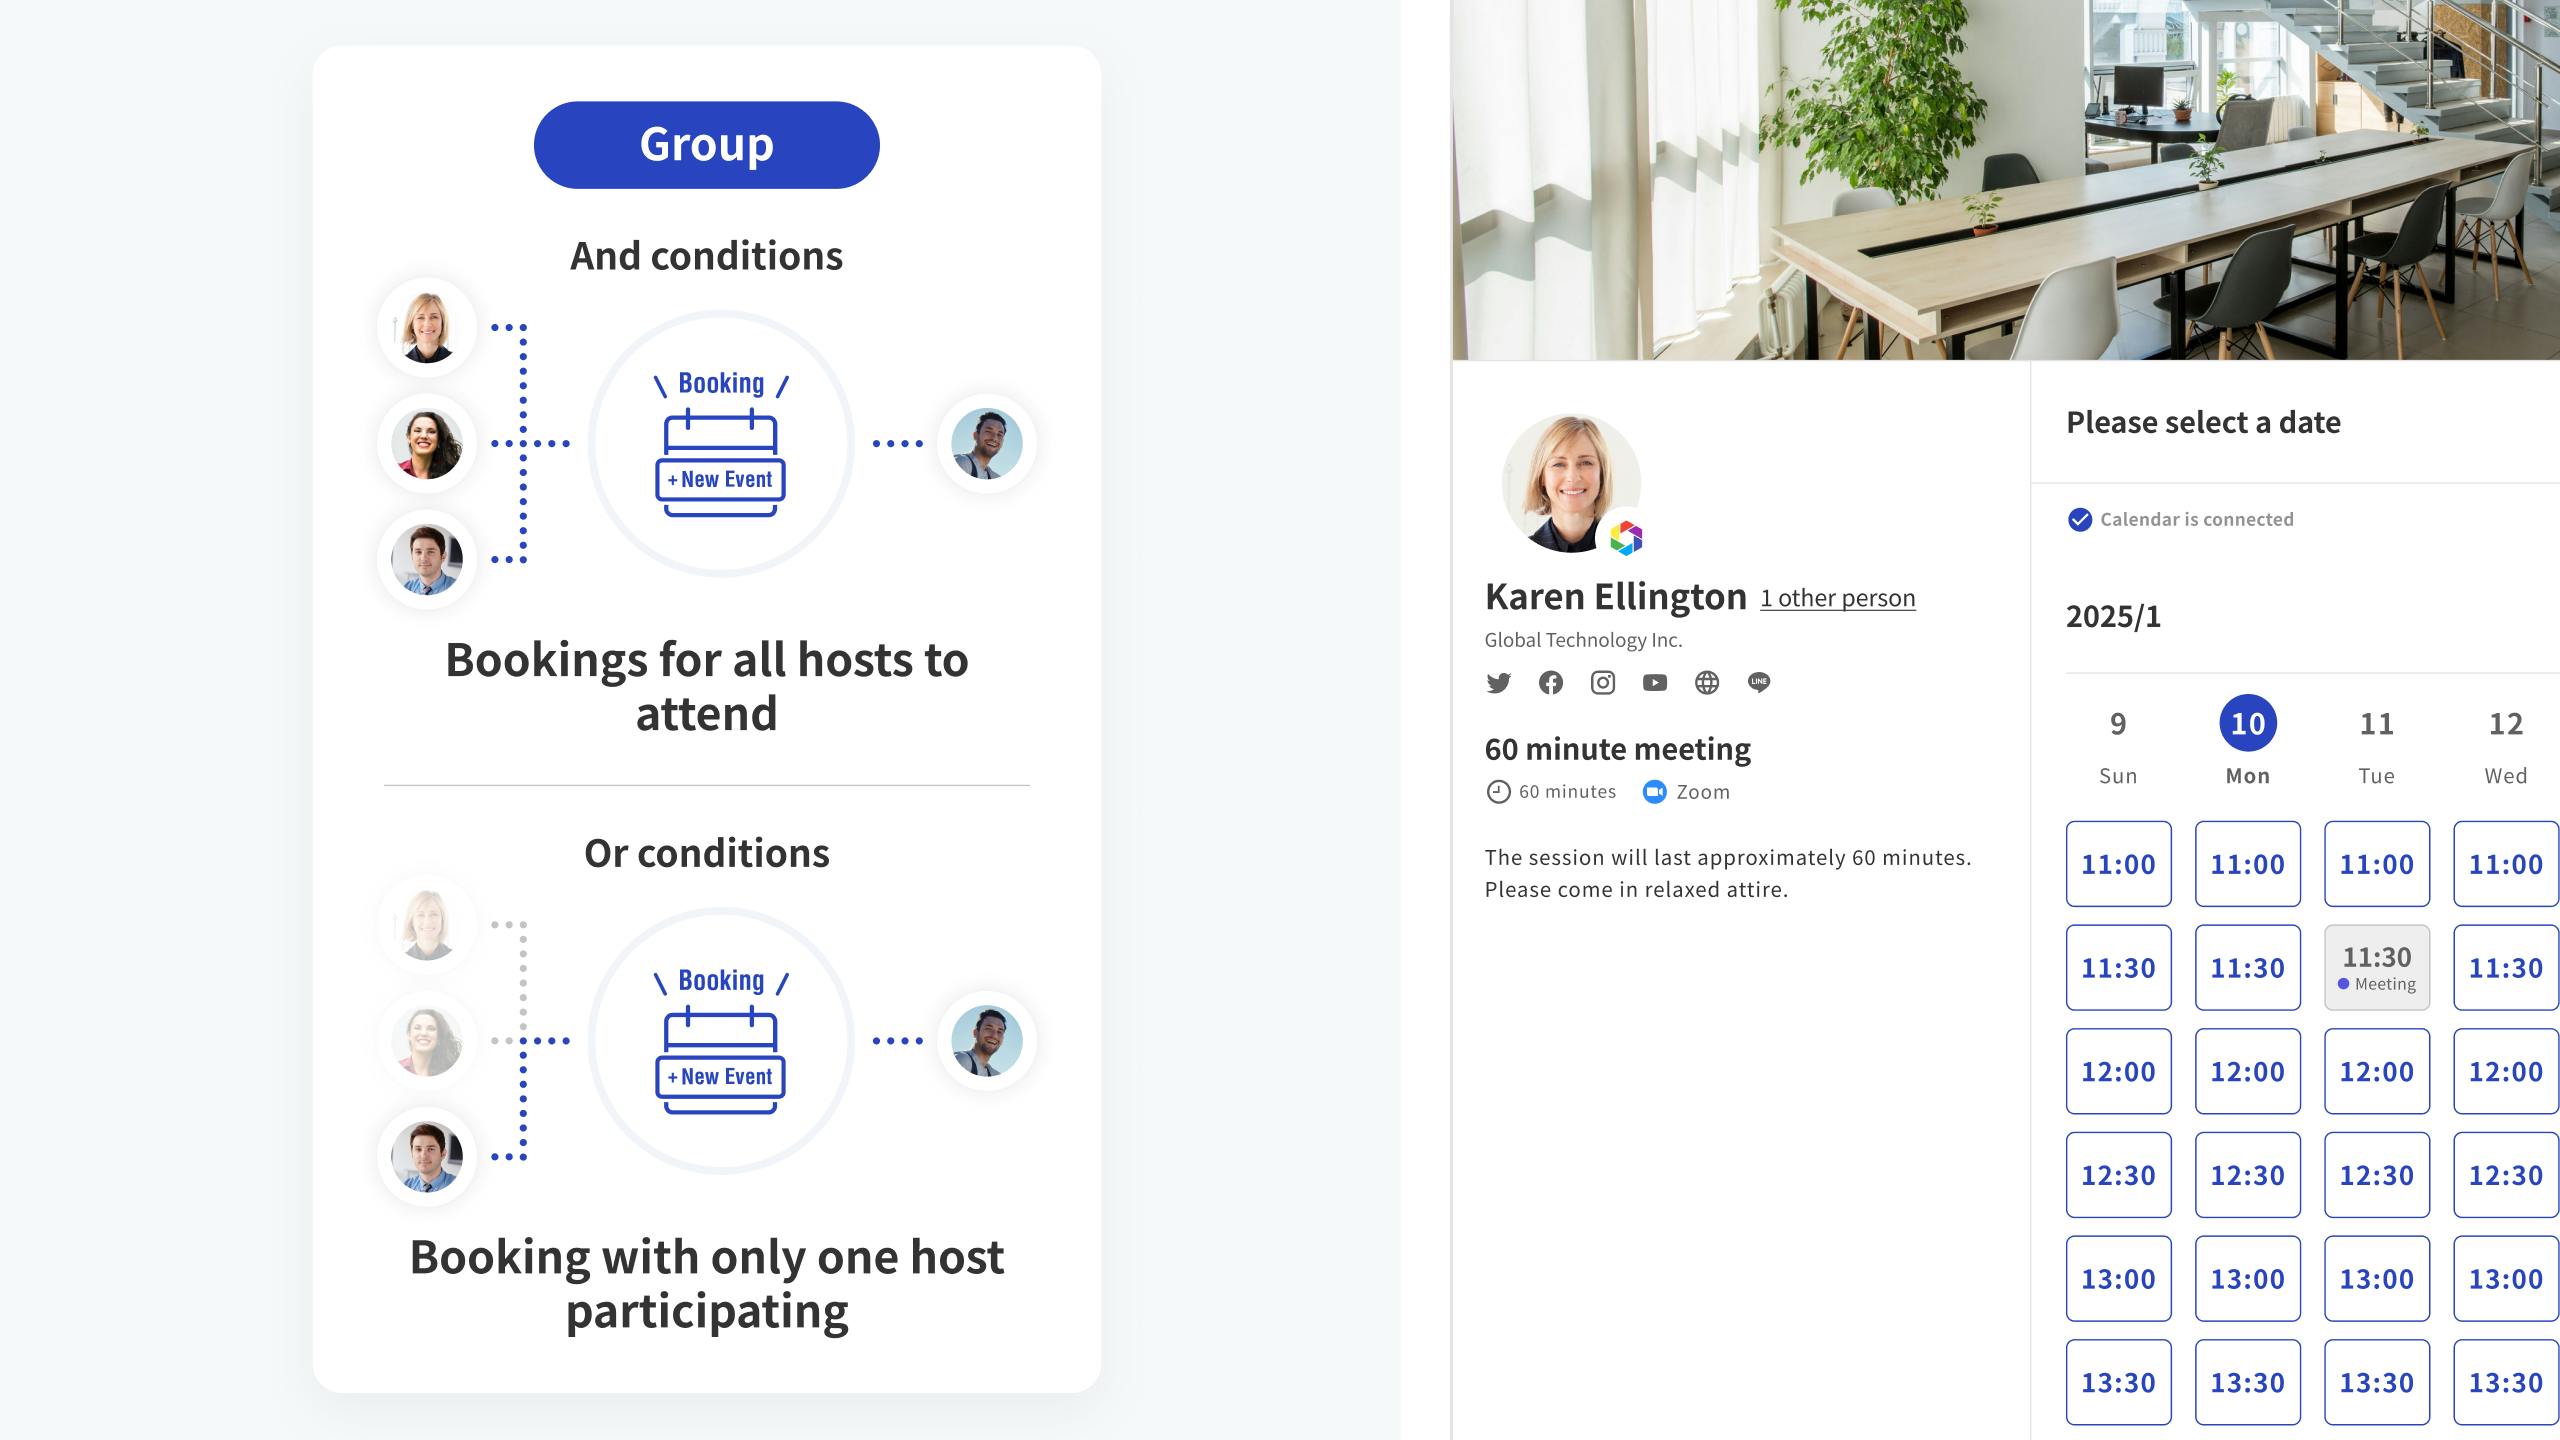Choose the 12:00 slot on Monday
The height and width of the screenshot is (1440, 2560).
click(2247, 1071)
